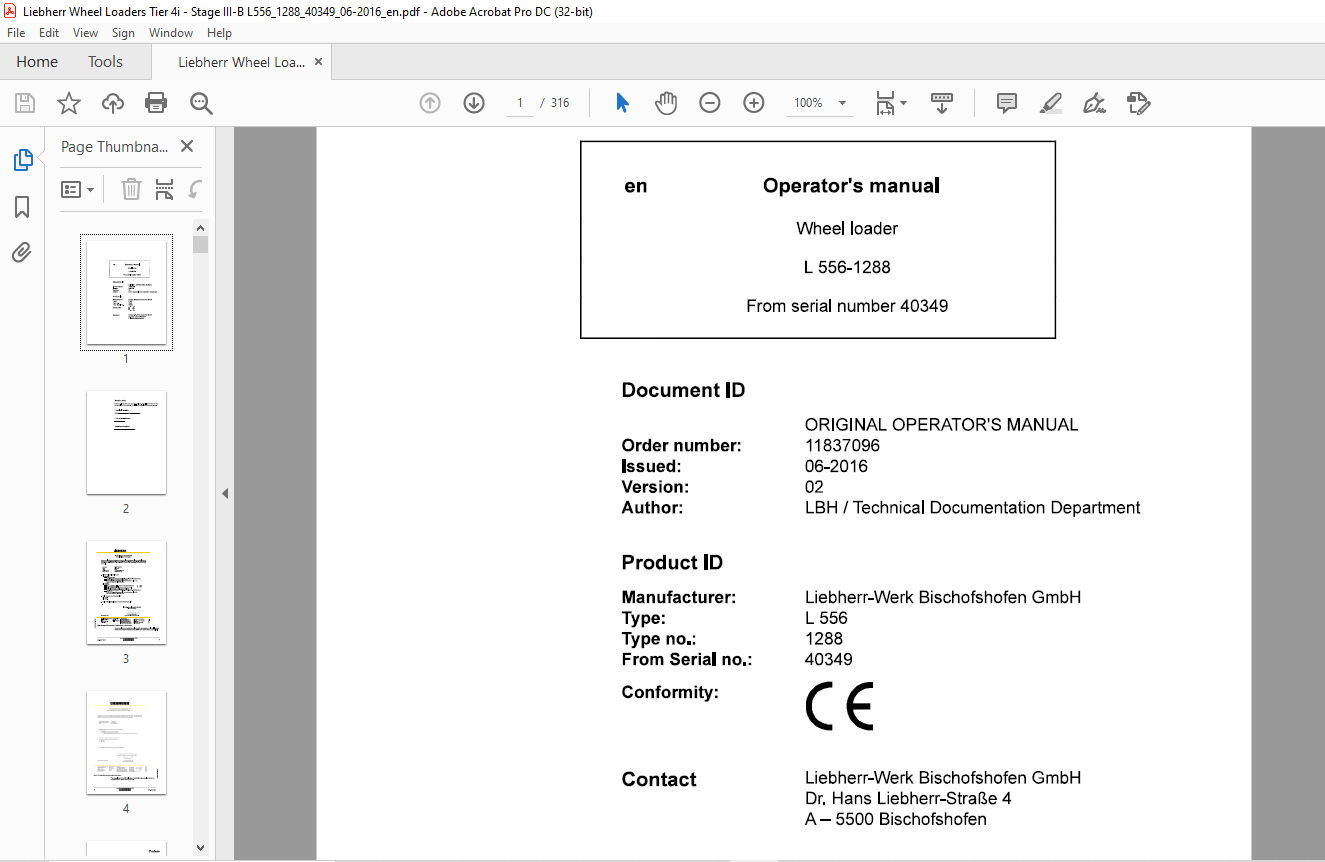Screen dimensions: 1325x862
Task: Click the "Document ID" heading
Action: coord(683,390)
